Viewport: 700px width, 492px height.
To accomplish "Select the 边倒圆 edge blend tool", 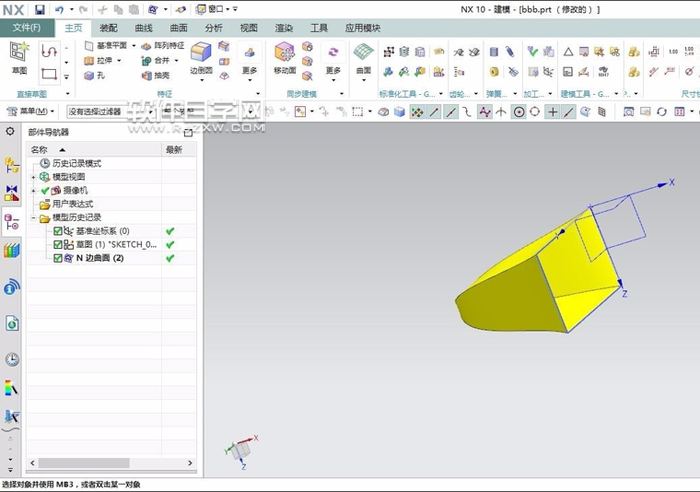I will tap(201, 57).
